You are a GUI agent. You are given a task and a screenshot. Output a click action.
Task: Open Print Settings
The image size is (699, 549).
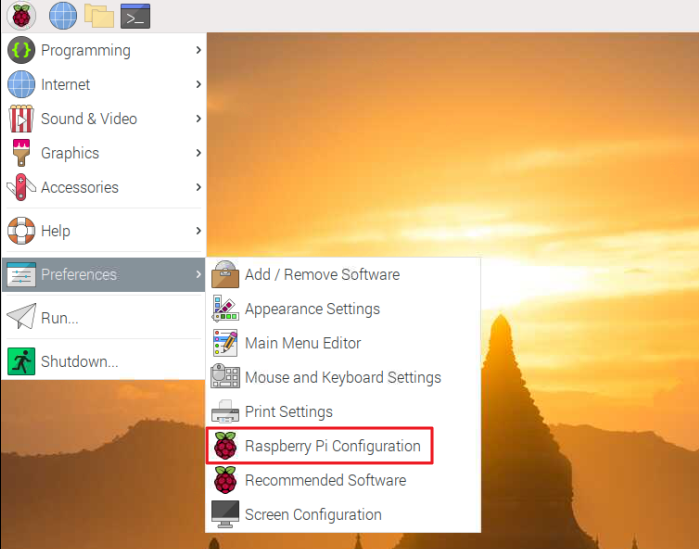click(343, 411)
